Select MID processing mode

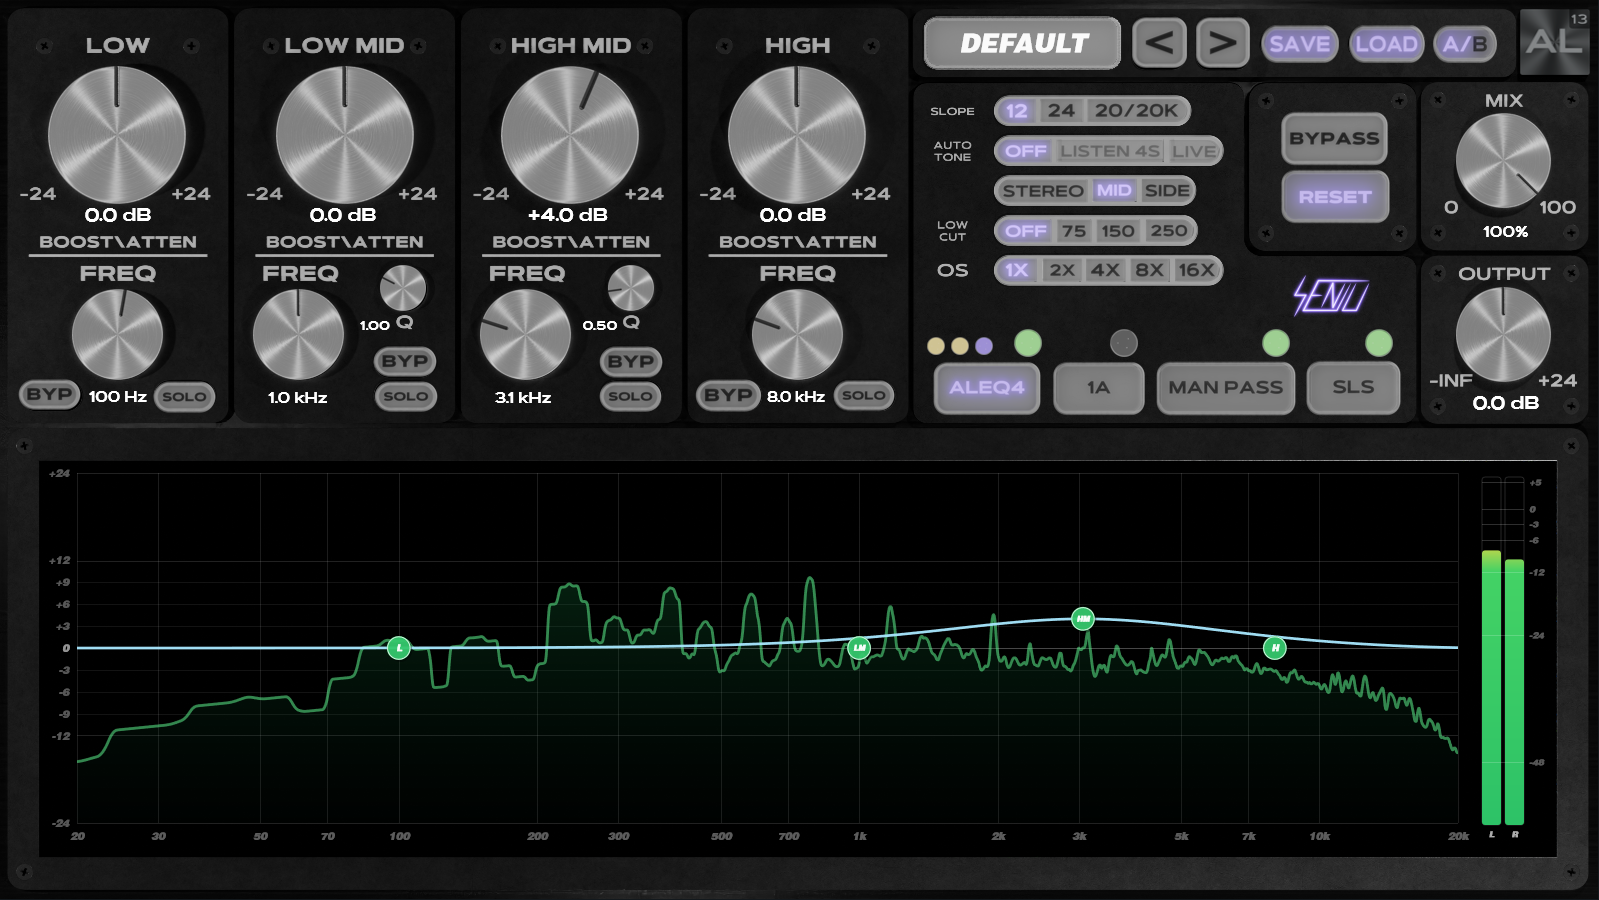coord(1114,191)
